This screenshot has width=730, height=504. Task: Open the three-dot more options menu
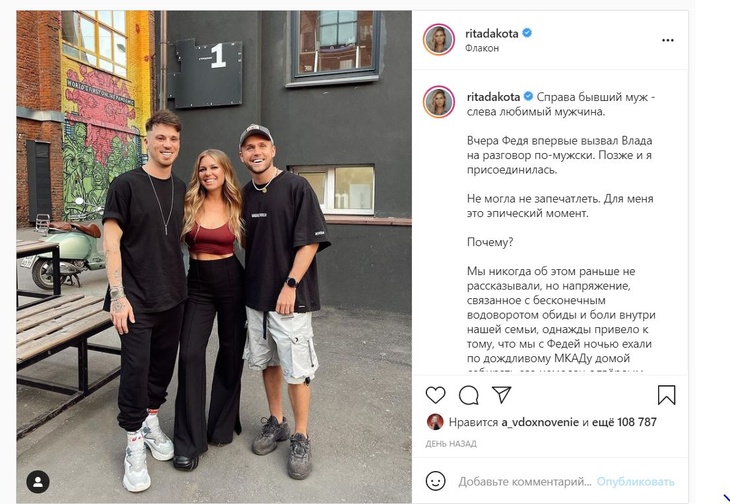click(x=668, y=40)
